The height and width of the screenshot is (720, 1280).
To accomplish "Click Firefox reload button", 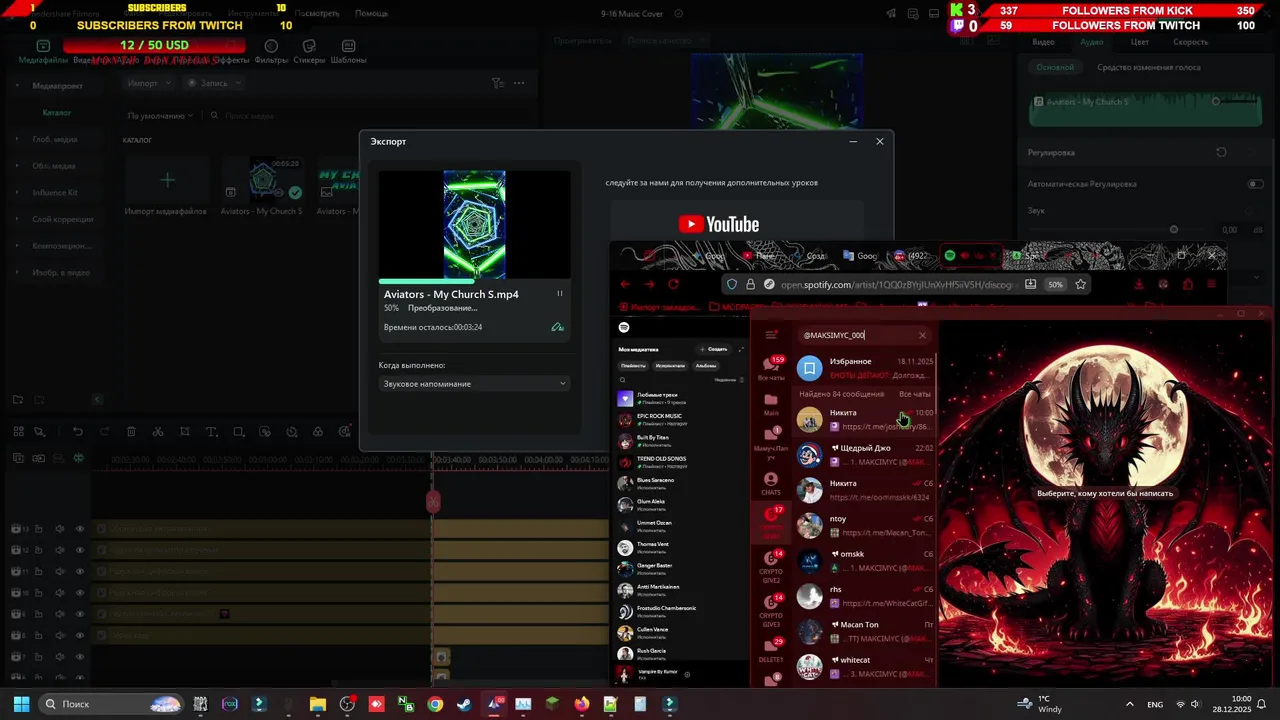I will point(673,284).
